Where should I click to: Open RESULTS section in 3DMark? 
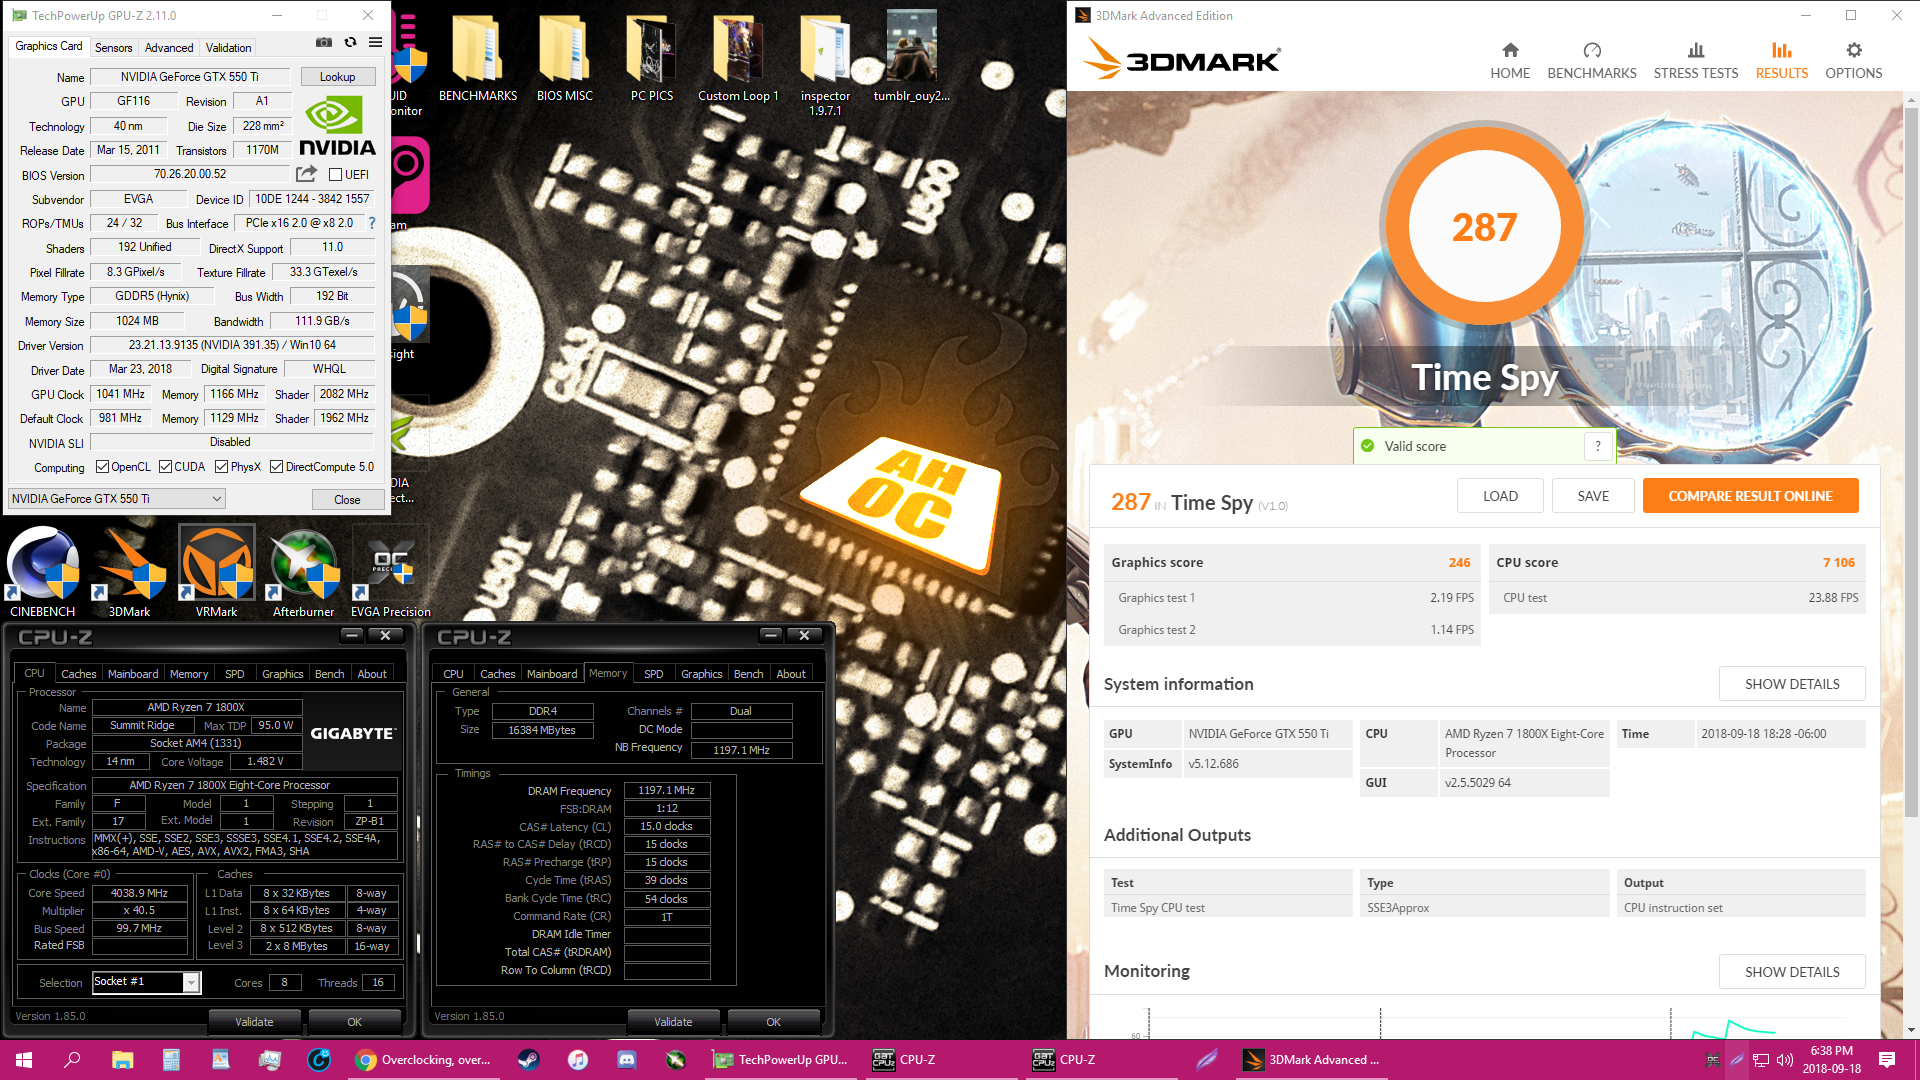click(x=1782, y=60)
